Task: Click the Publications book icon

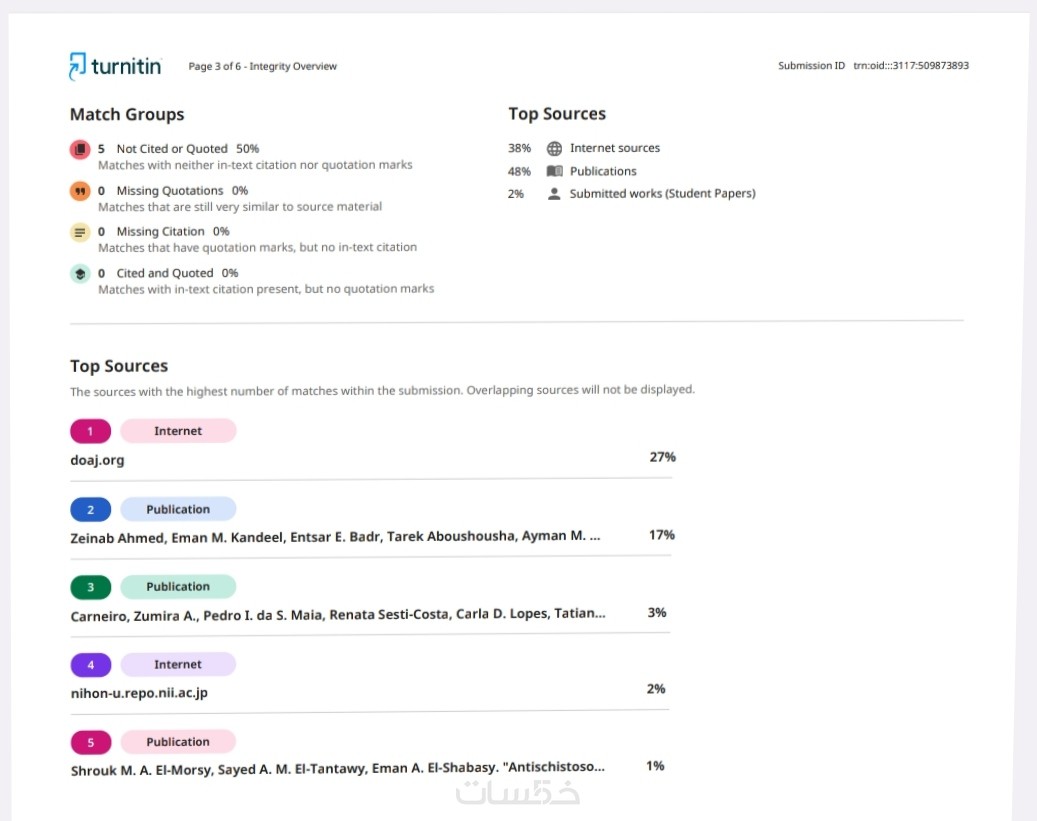Action: (x=554, y=171)
